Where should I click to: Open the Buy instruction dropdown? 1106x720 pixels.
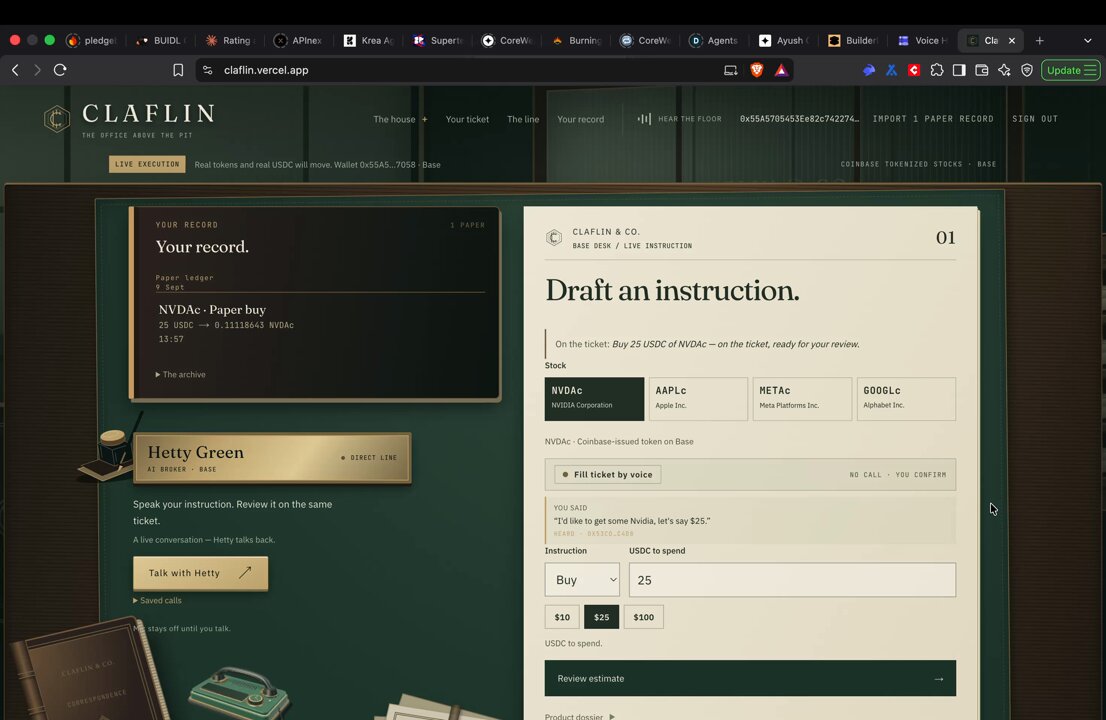coord(582,580)
